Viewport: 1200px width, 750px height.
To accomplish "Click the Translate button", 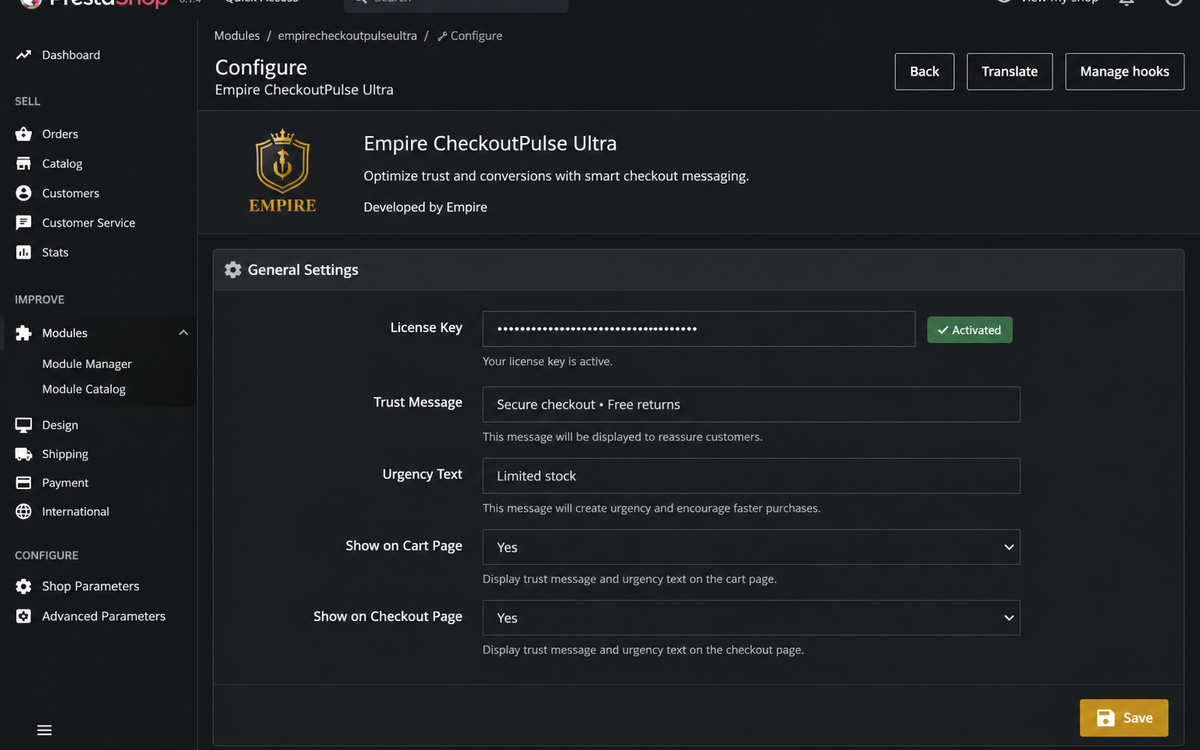I will 1010,72.
